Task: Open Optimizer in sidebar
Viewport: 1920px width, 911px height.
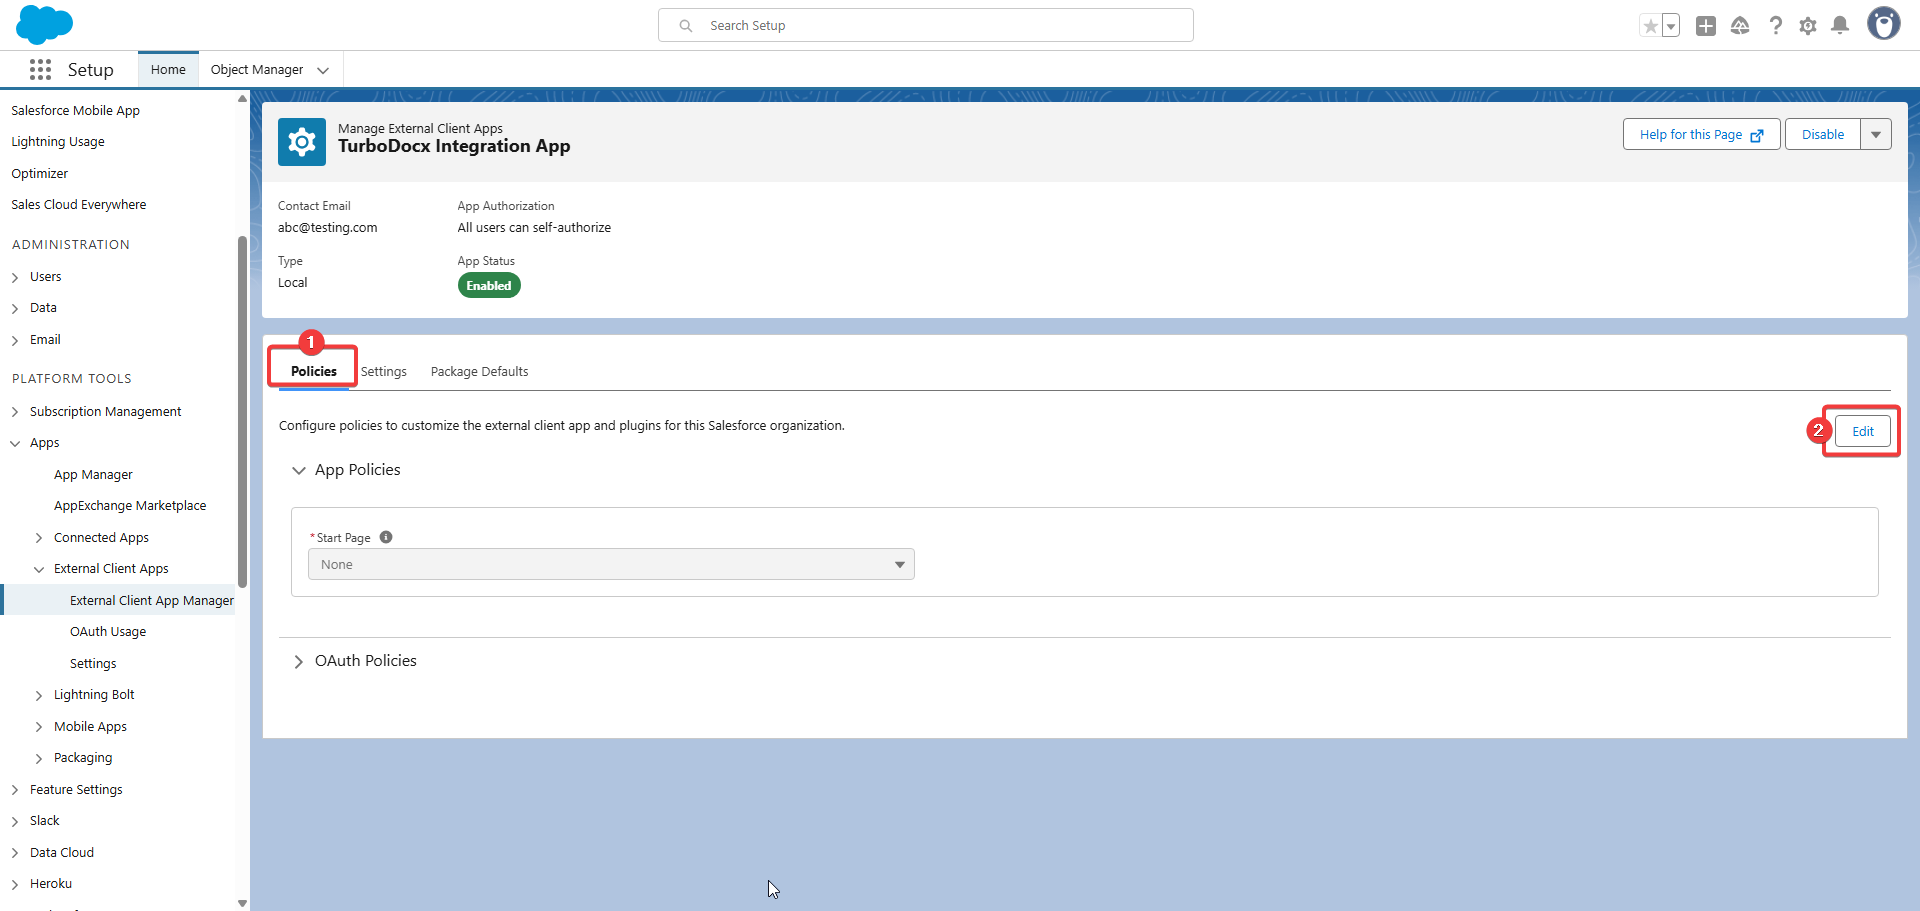Action: coord(40,173)
